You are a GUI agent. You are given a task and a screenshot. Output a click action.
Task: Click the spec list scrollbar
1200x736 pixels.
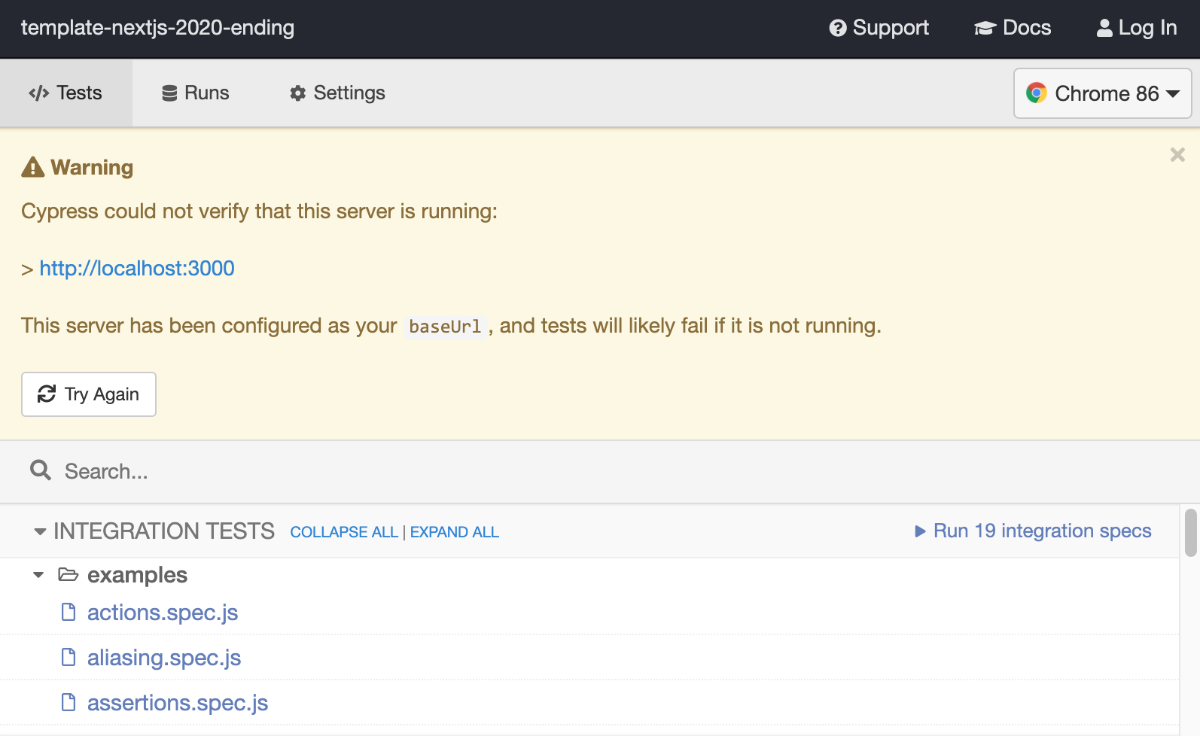pyautogui.click(x=1190, y=532)
